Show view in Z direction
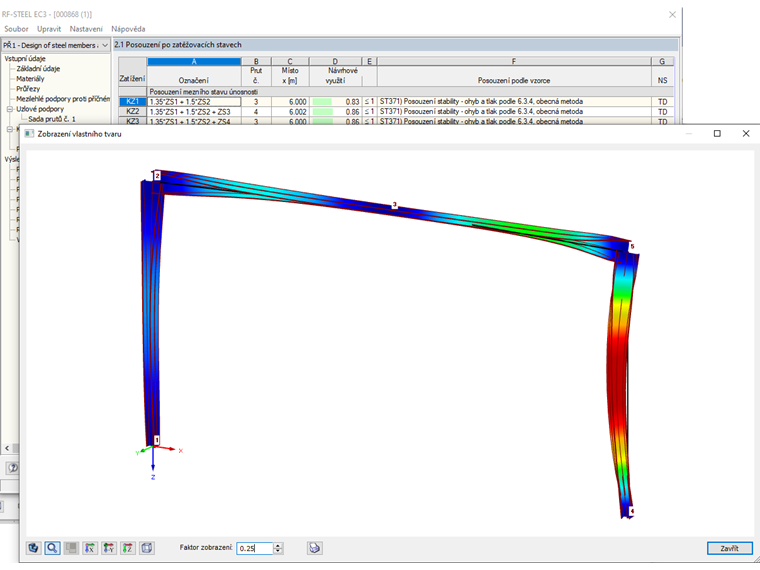This screenshot has height=570, width=760. [128, 548]
